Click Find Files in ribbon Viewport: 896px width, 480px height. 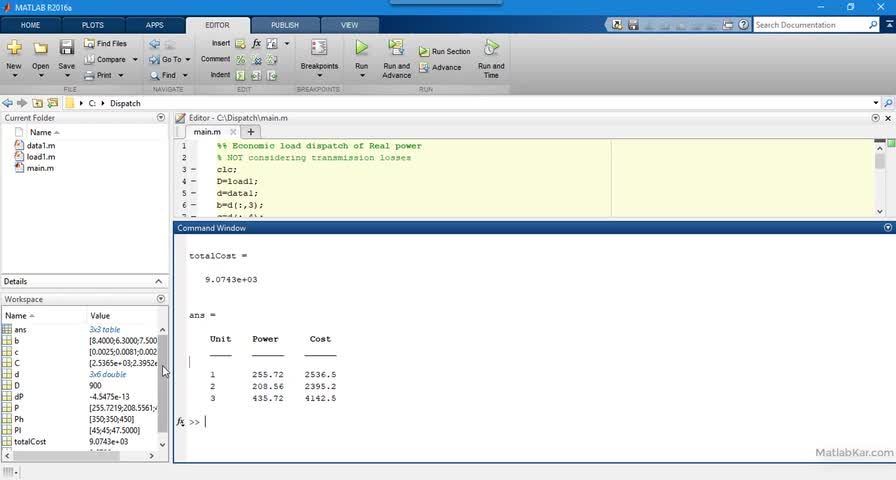(105, 43)
